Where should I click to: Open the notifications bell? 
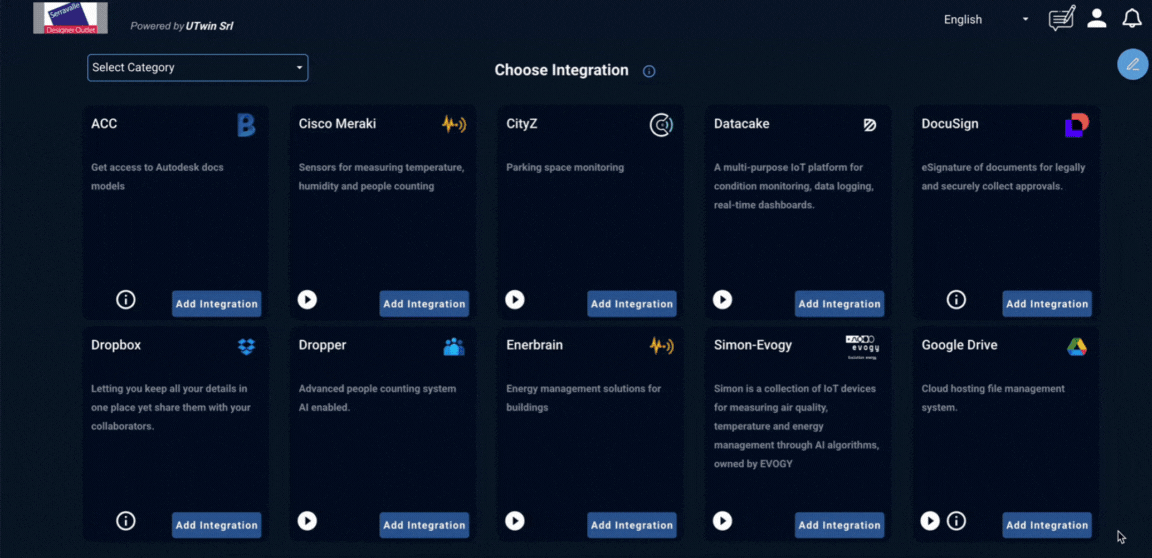click(1132, 19)
